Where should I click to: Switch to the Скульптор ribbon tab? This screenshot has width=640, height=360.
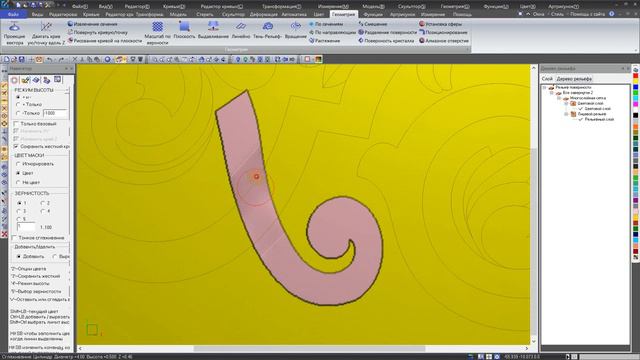233,14
